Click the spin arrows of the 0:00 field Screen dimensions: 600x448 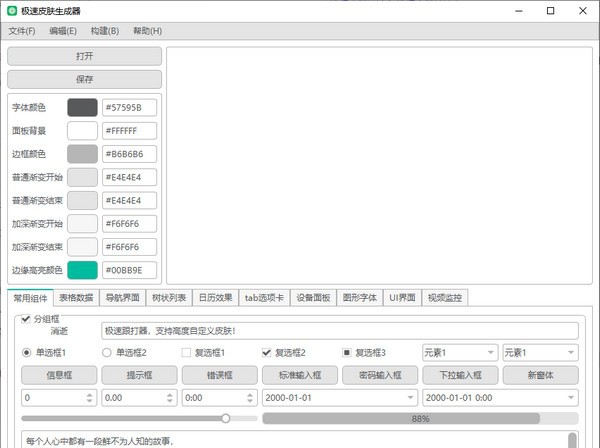250,398
